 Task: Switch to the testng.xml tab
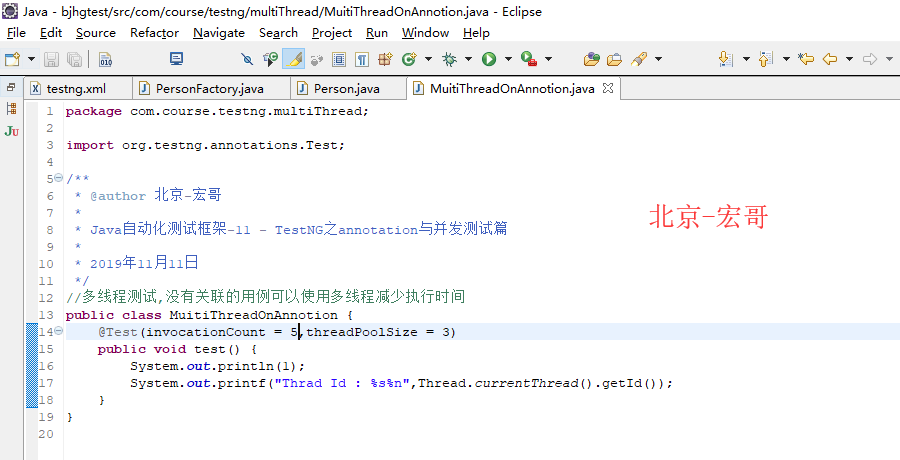tap(79, 88)
